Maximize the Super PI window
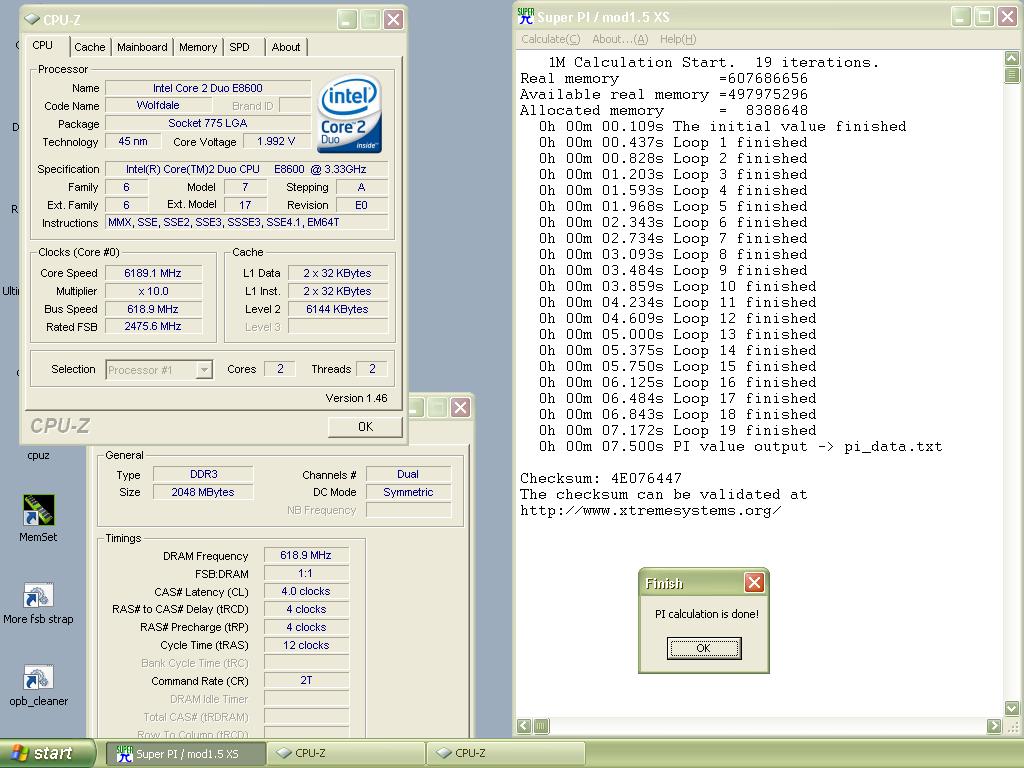The width and height of the screenshot is (1024, 768). (x=984, y=16)
